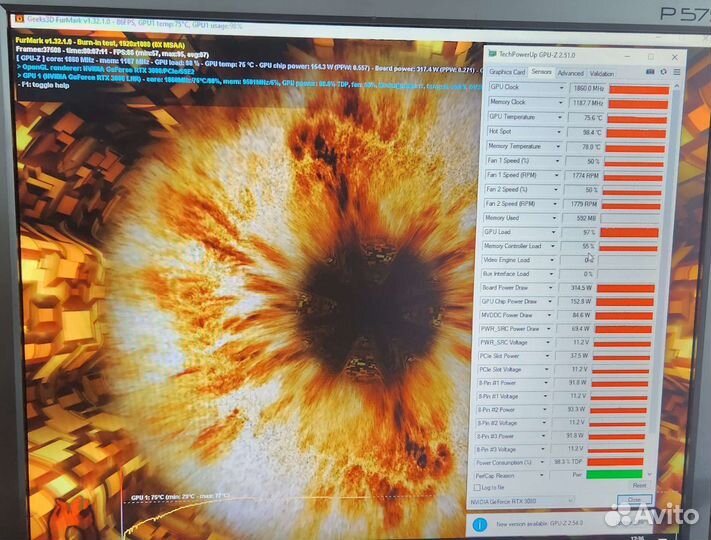
Task: Open the Memory Clock sensor dropdown
Action: point(560,103)
